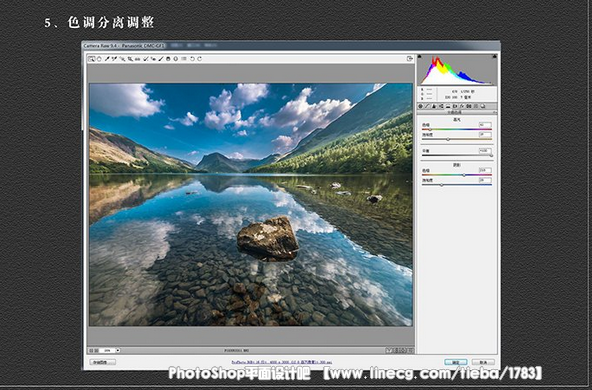Select the Color Sampler tool
592x390 pixels.
coord(114,59)
